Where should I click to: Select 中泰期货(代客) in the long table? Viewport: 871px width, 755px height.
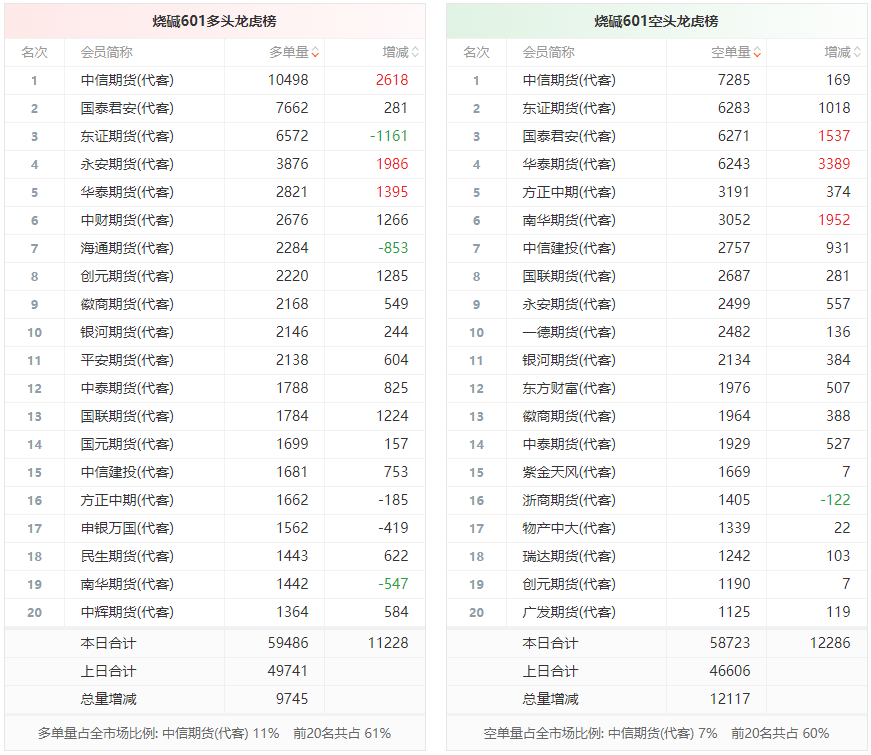pyautogui.click(x=127, y=388)
